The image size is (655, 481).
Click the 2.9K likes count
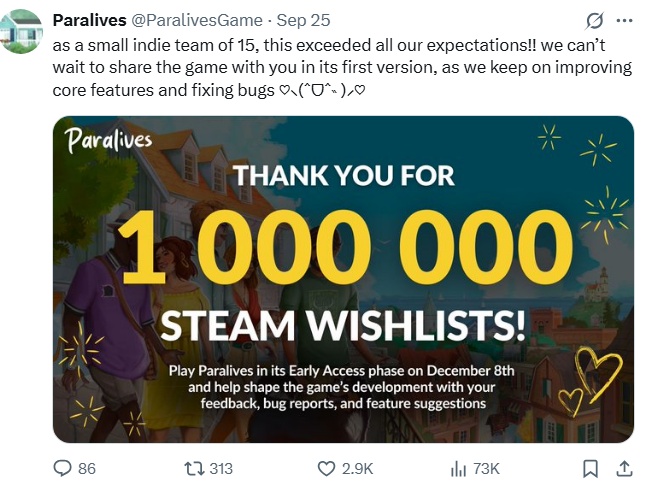[x=358, y=468]
